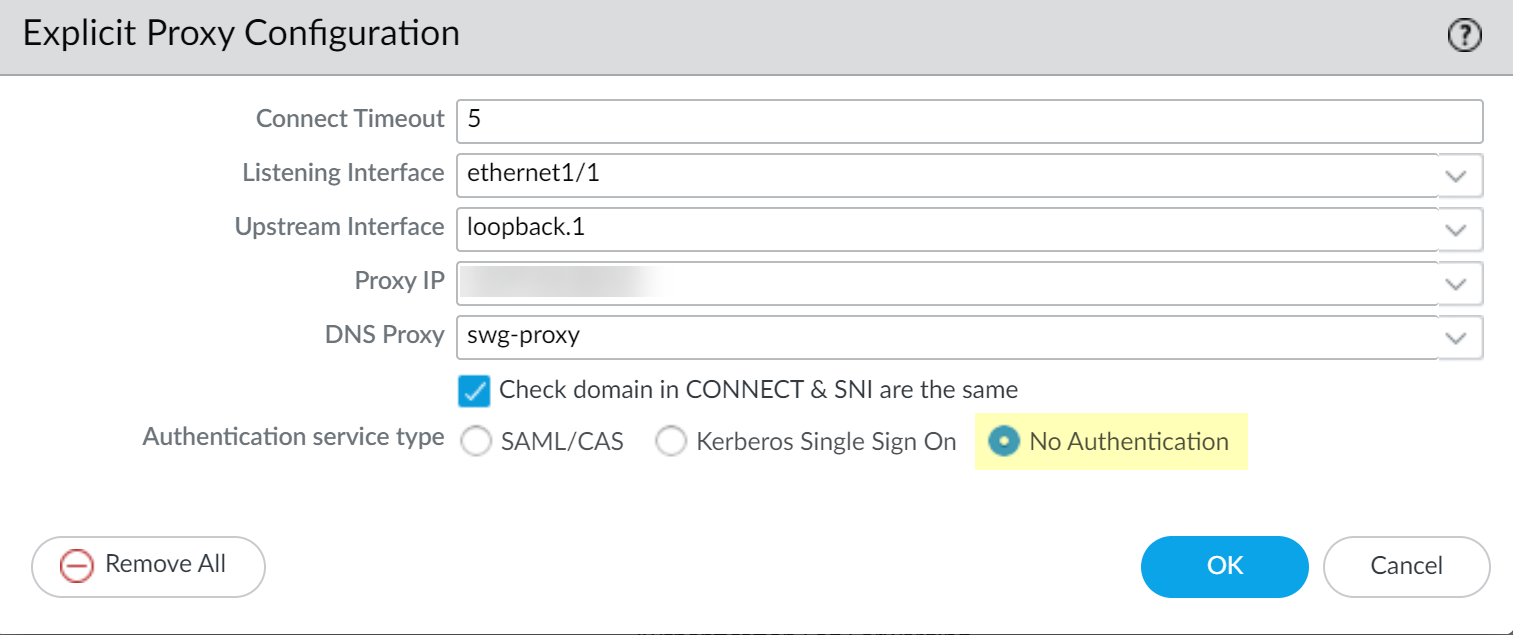Click the OK button
This screenshot has width=1513, height=635.
(x=1224, y=566)
